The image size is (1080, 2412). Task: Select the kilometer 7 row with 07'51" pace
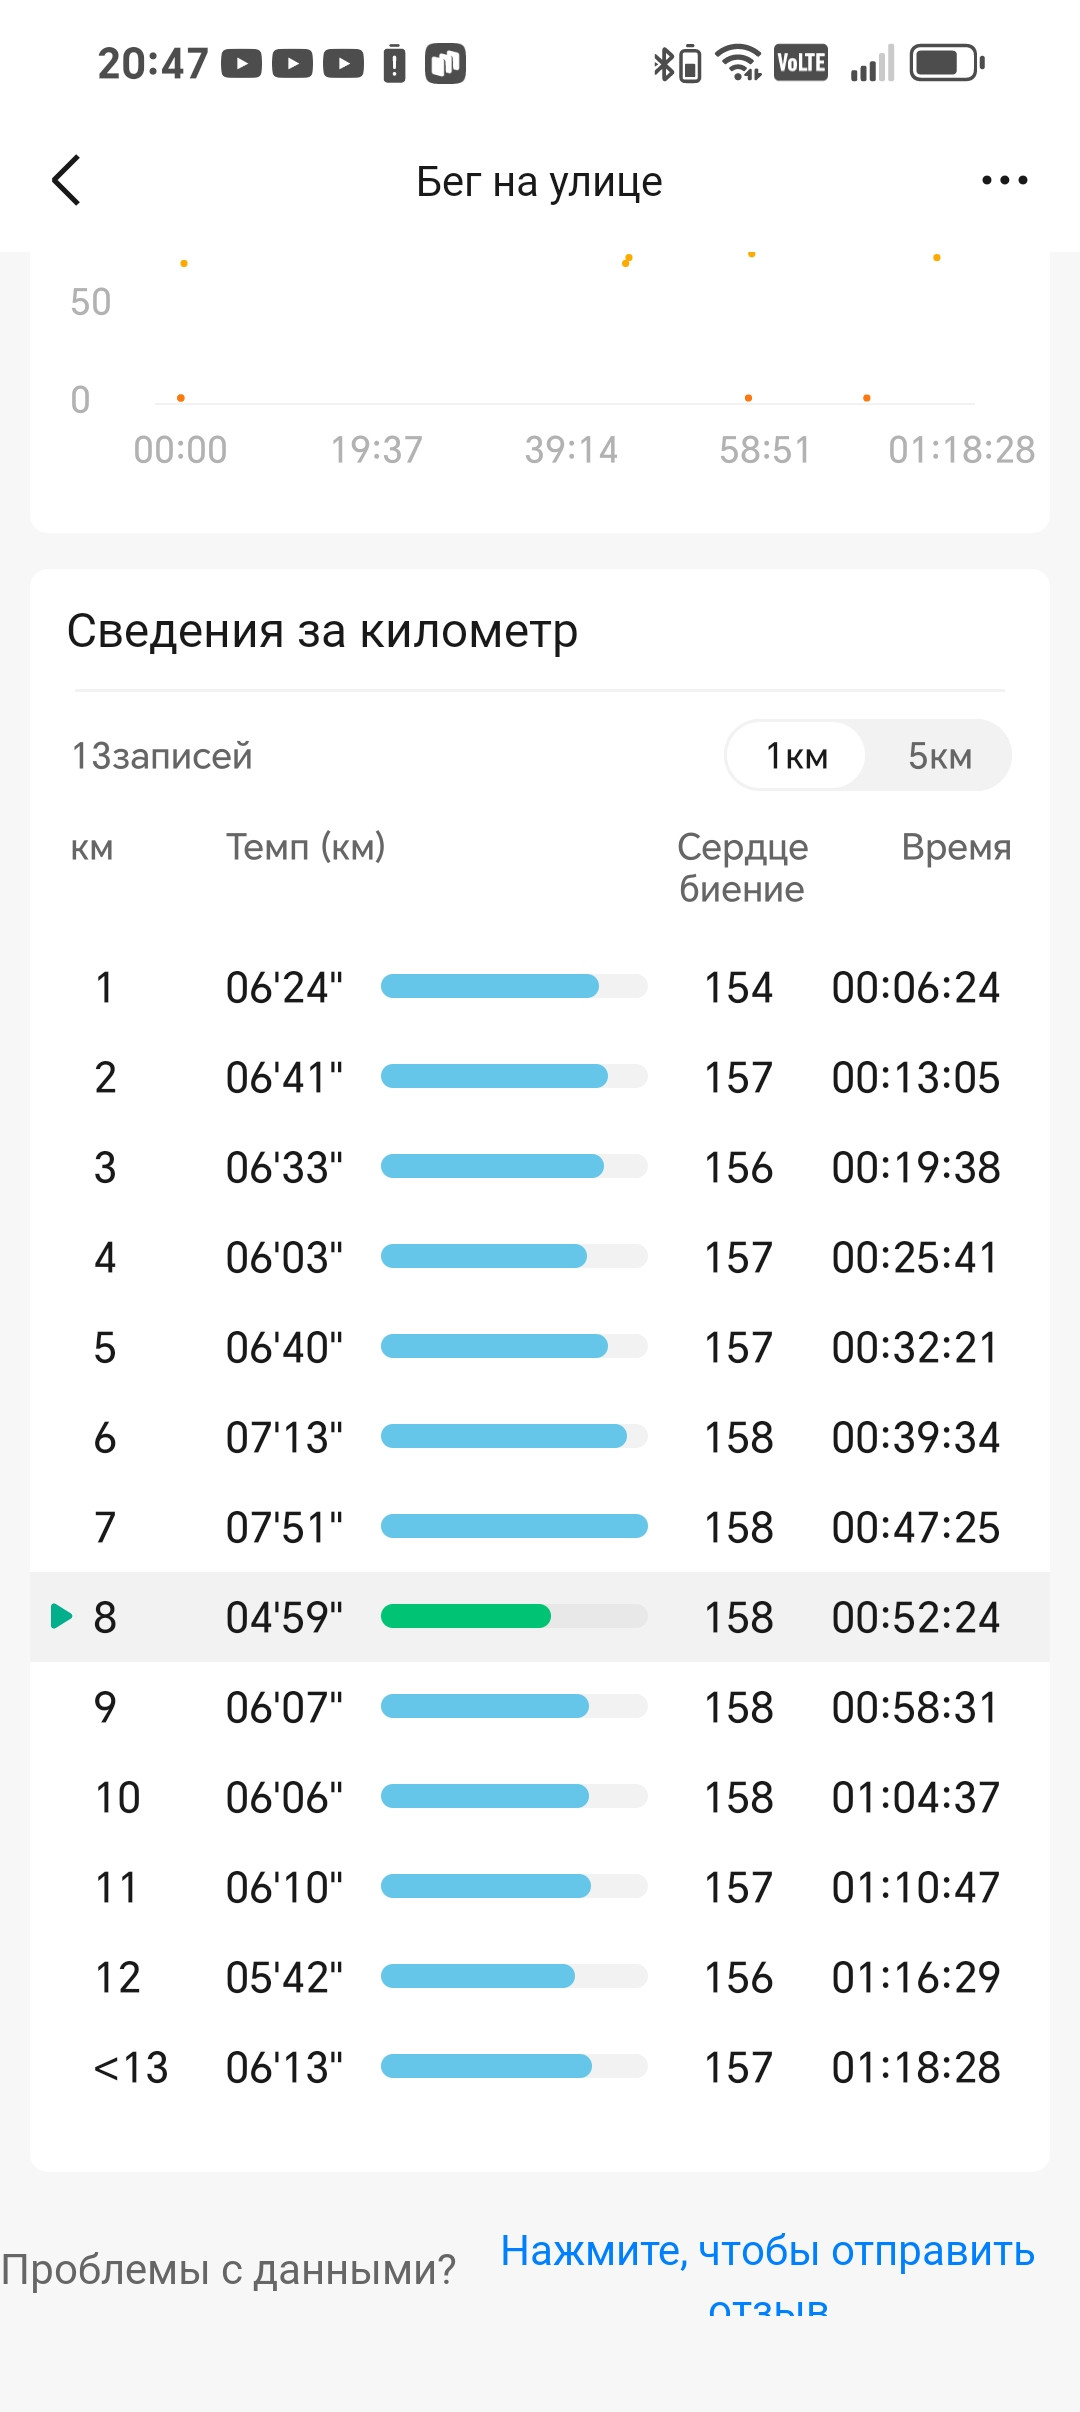[x=540, y=1527]
